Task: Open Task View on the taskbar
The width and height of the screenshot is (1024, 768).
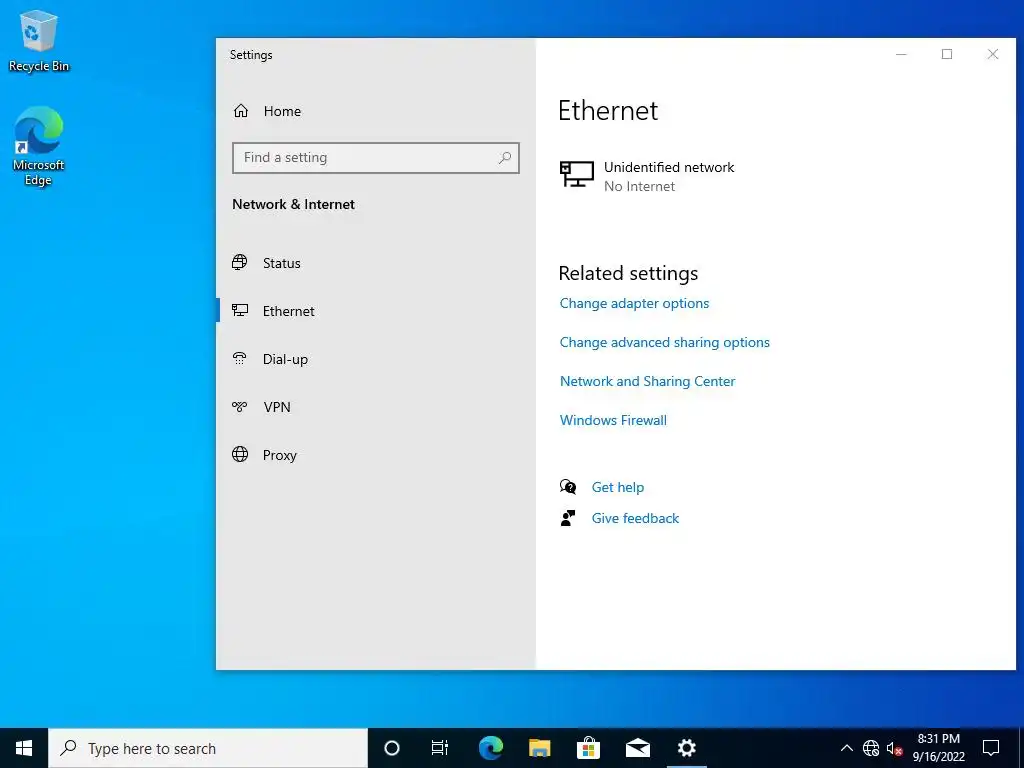Action: pyautogui.click(x=440, y=748)
